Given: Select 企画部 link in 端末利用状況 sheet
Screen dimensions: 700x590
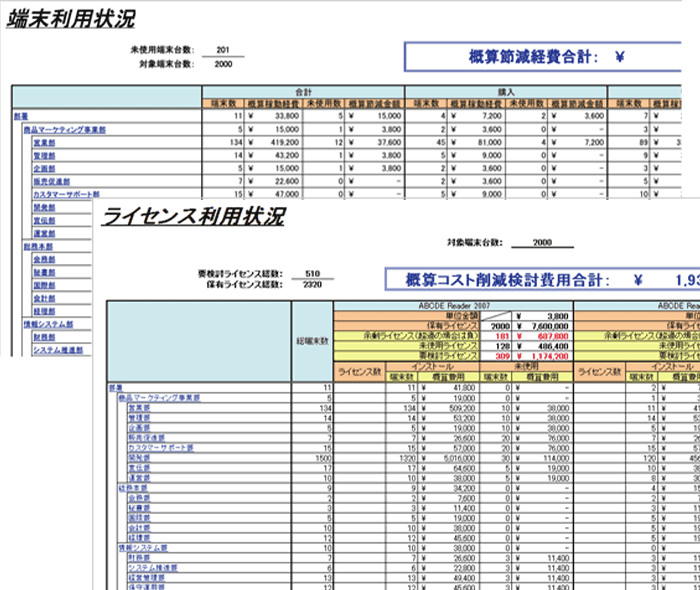Looking at the screenshot, I should click(x=44, y=168).
